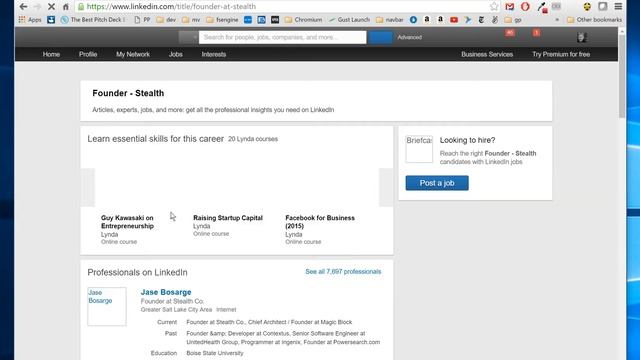Open the New York Times bookmark icon
This screenshot has width=640, height=360.
[481, 20]
